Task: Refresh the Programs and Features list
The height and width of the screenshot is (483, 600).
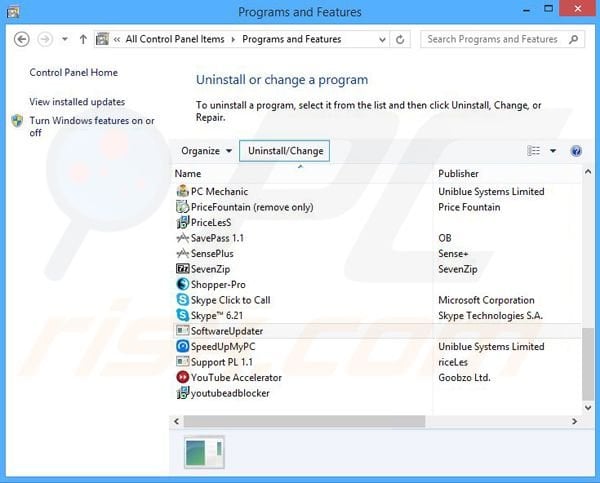Action: click(400, 39)
